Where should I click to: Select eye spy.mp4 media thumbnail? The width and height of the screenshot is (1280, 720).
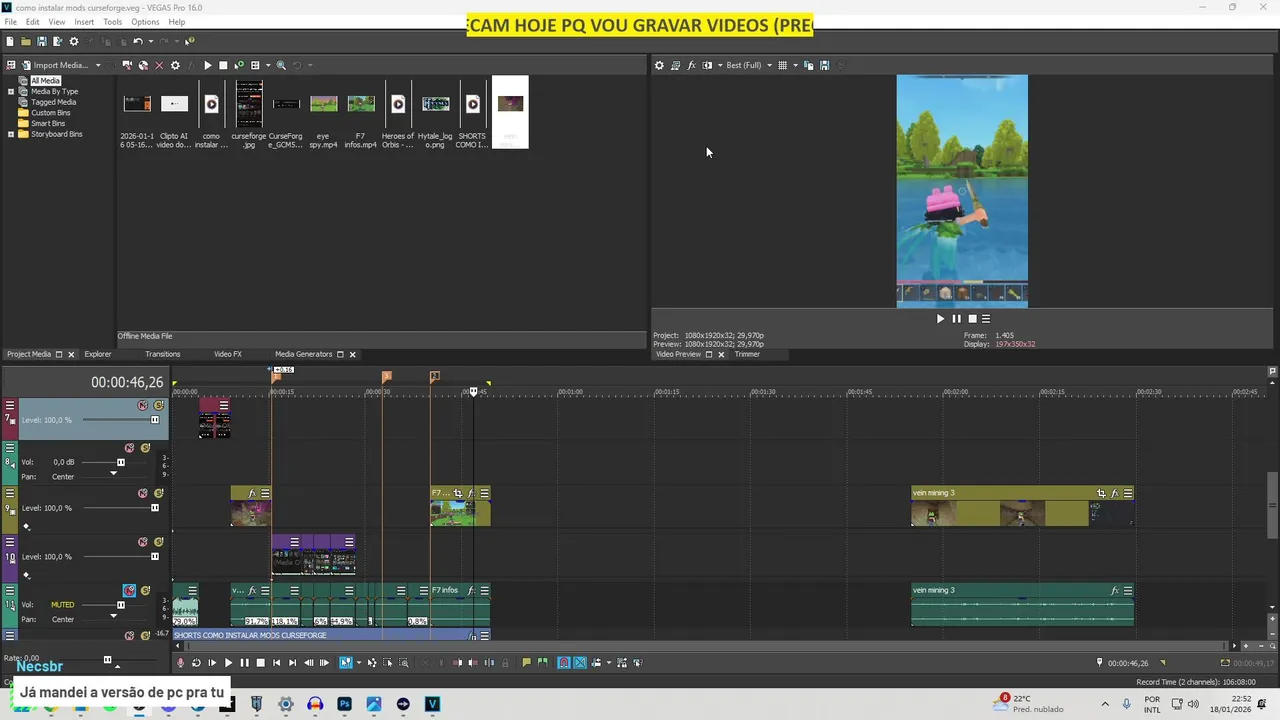coord(323,104)
